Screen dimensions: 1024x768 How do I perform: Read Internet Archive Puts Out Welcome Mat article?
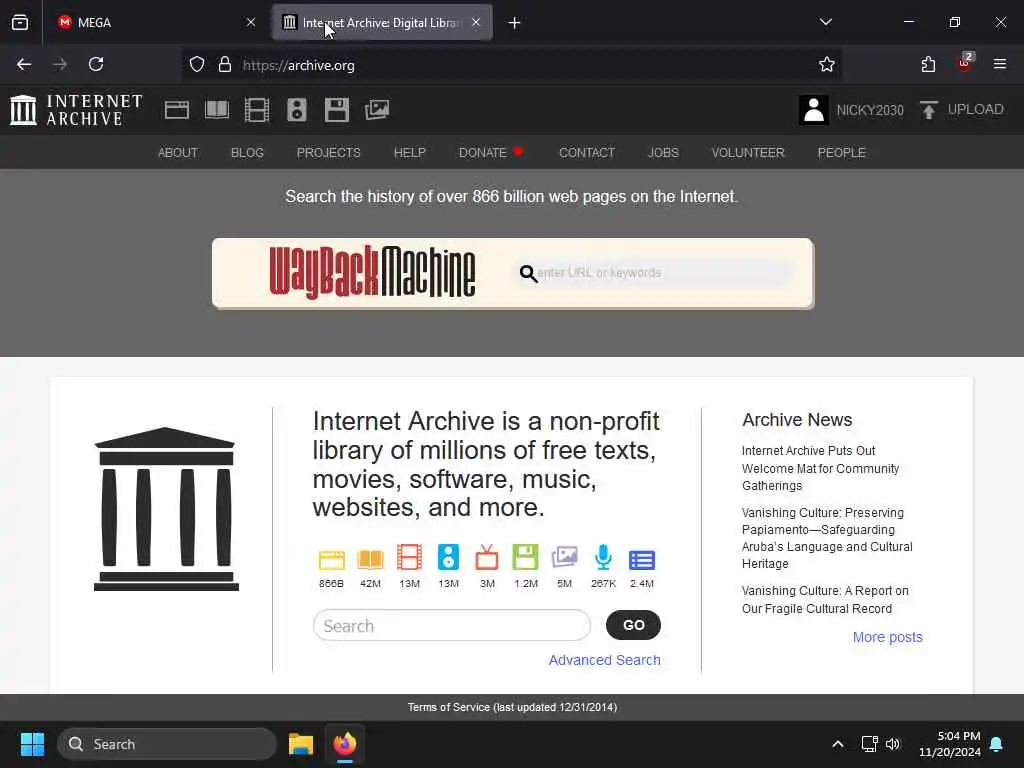click(820, 468)
